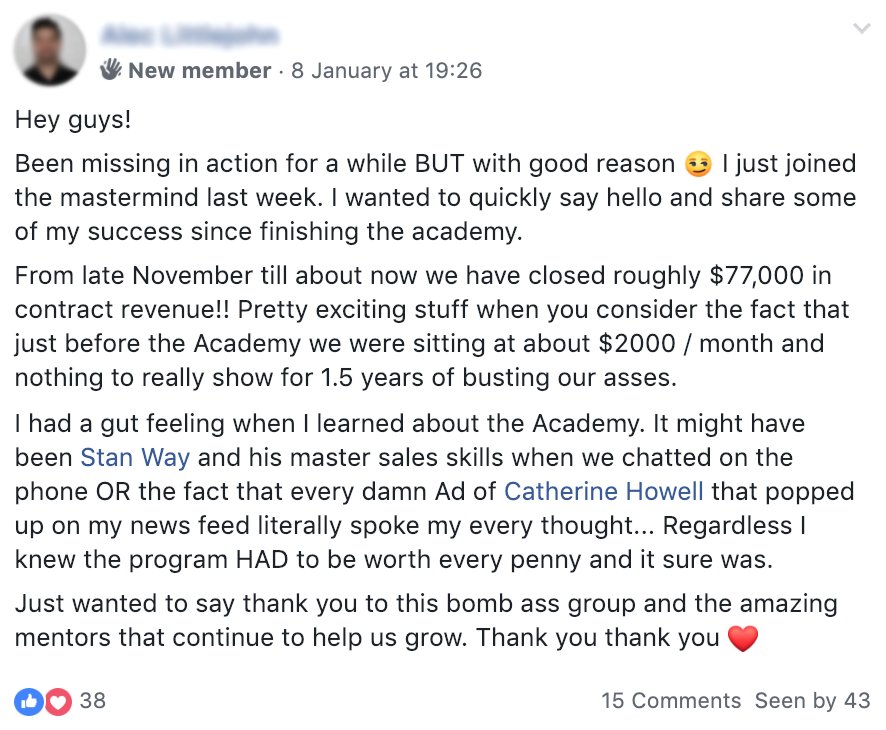The width and height of the screenshot is (886, 730).
Task: Click the post author's profile picture
Action: pyautogui.click(x=51, y=50)
